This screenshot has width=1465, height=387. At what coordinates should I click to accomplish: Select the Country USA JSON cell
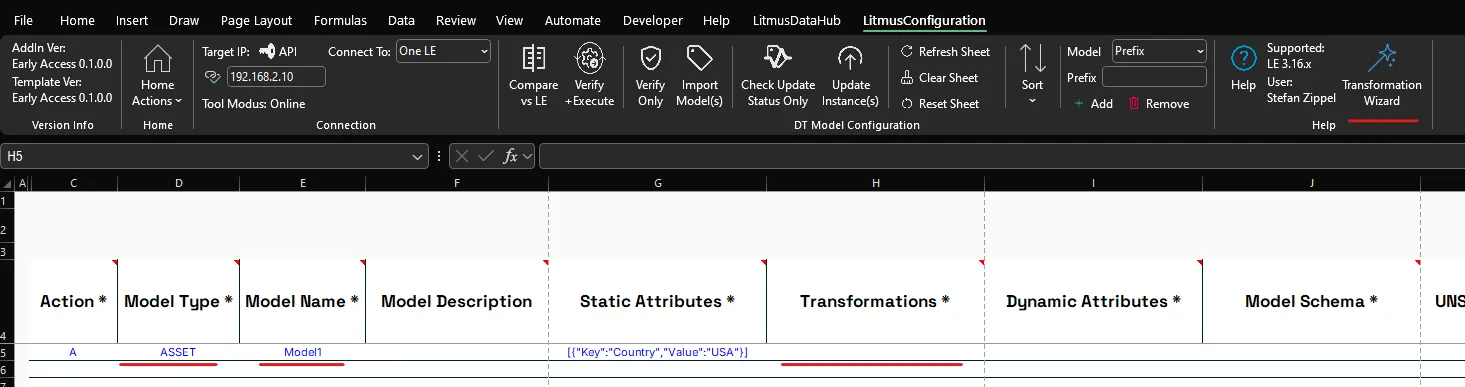coord(658,352)
